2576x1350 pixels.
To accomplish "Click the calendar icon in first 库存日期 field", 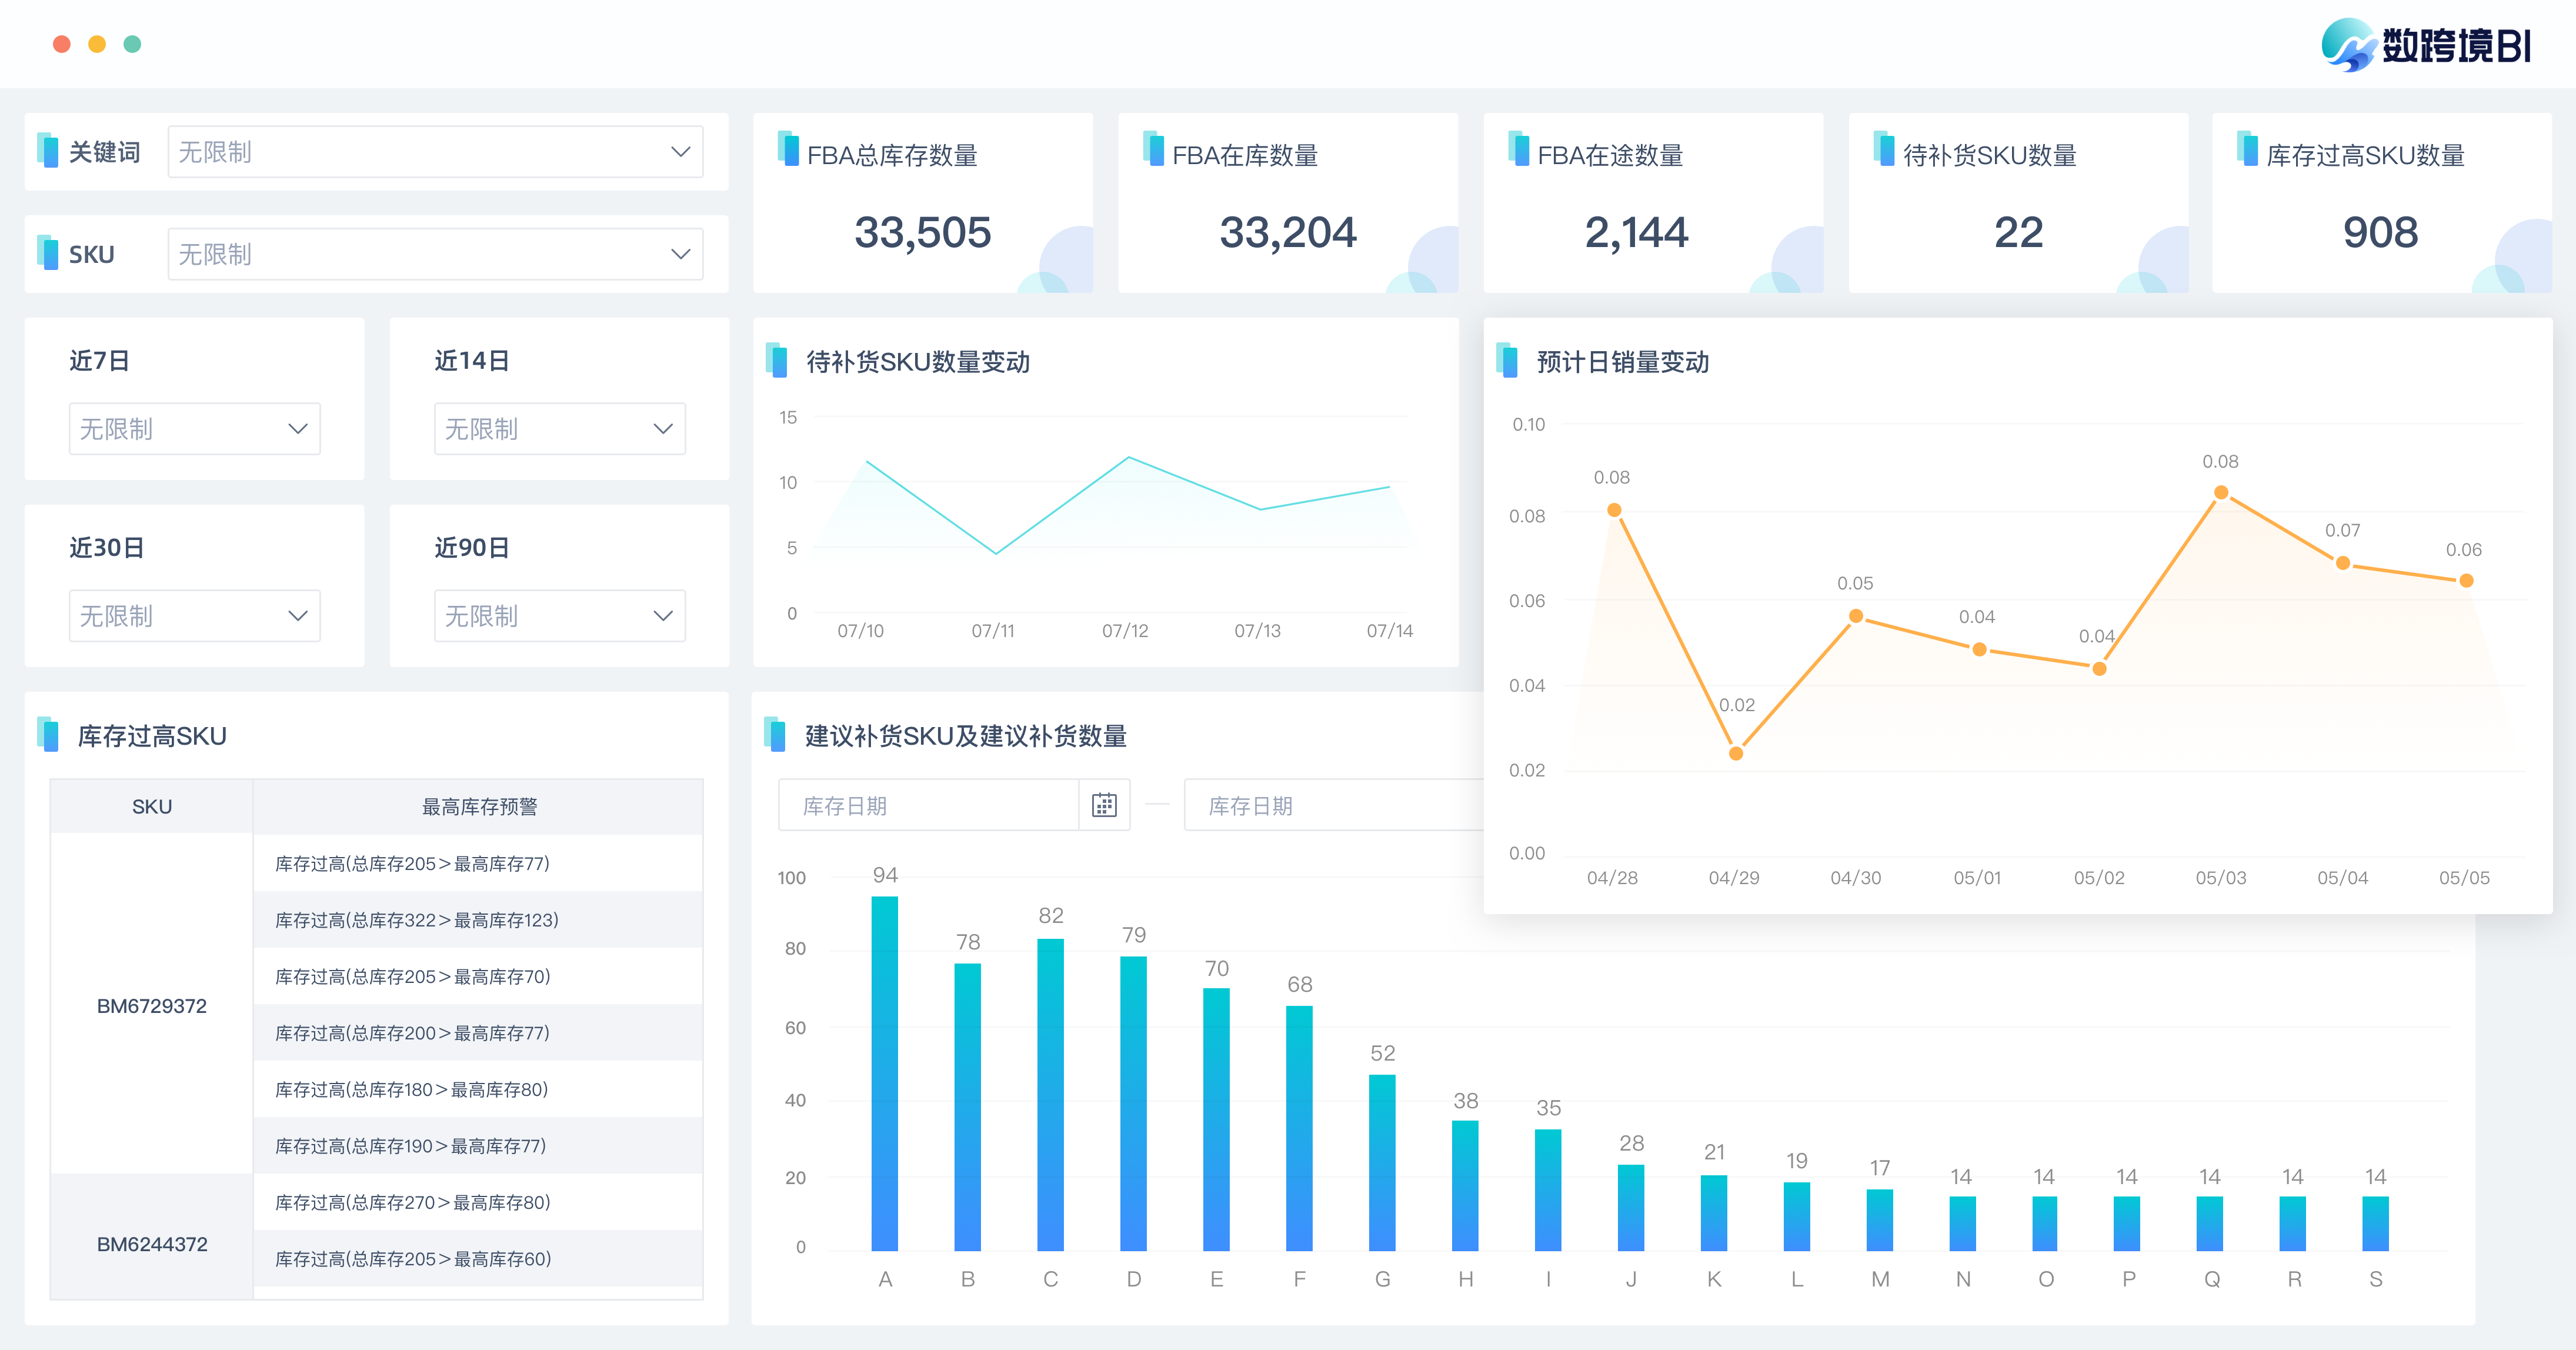I will [x=1104, y=805].
